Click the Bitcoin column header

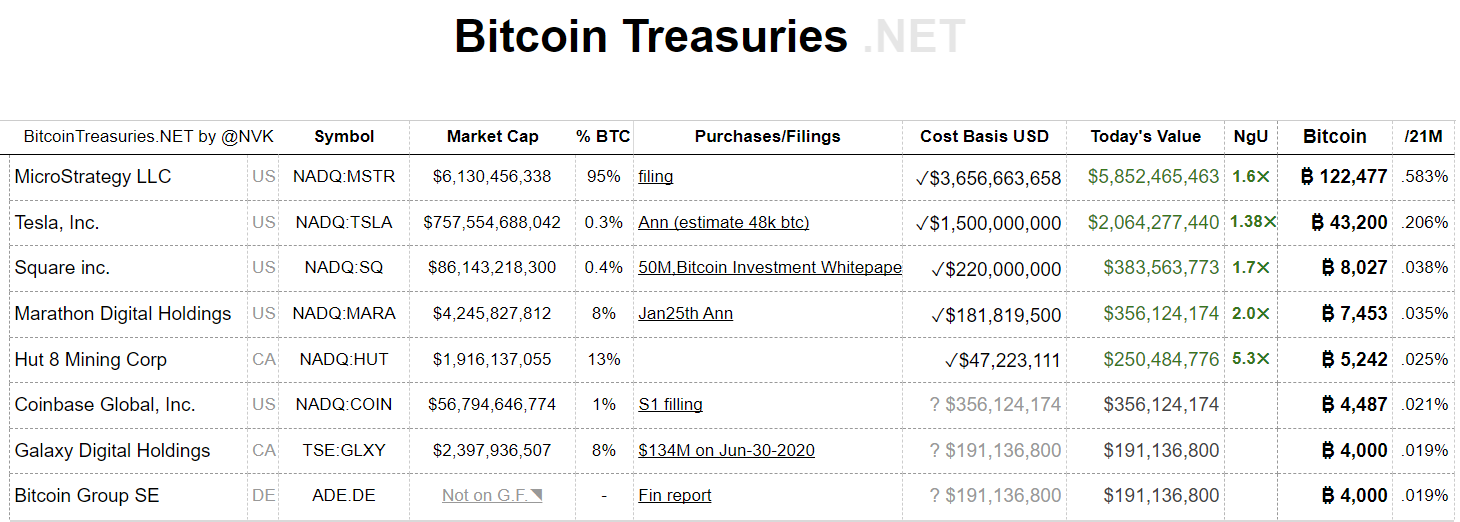coord(1334,137)
